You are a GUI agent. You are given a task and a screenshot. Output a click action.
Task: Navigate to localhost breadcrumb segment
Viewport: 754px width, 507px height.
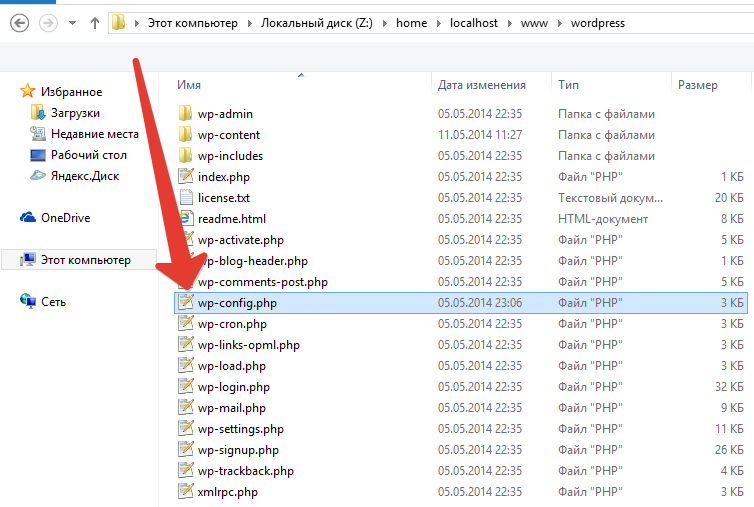(x=474, y=23)
